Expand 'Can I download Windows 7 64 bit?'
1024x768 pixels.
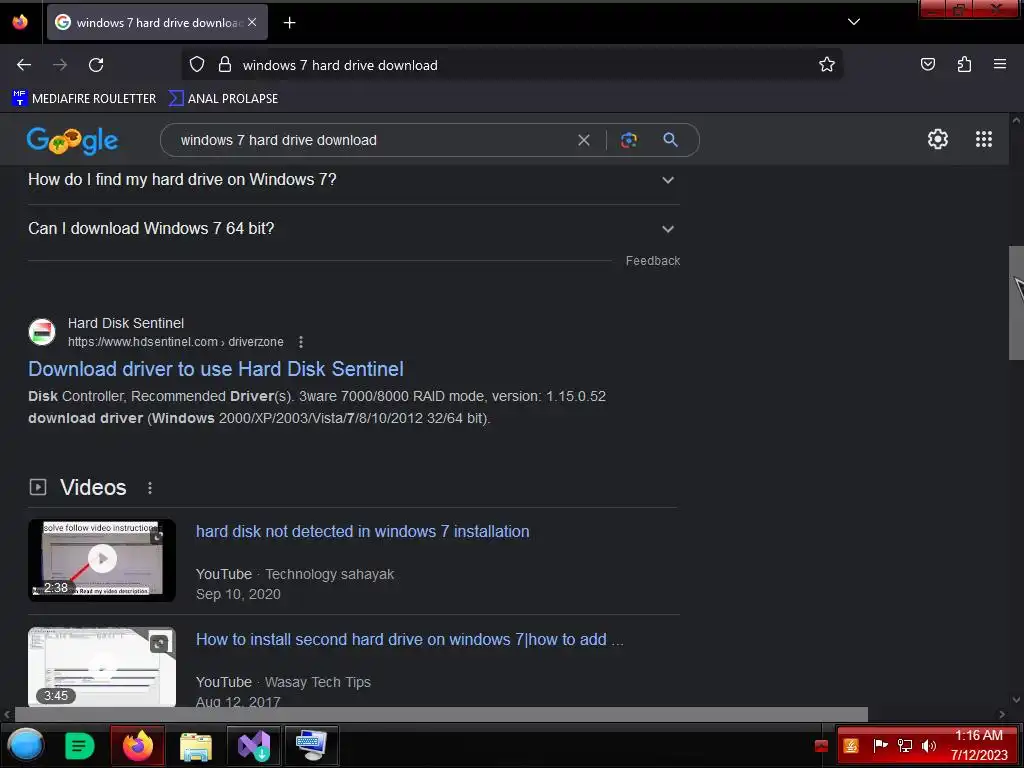click(353, 229)
